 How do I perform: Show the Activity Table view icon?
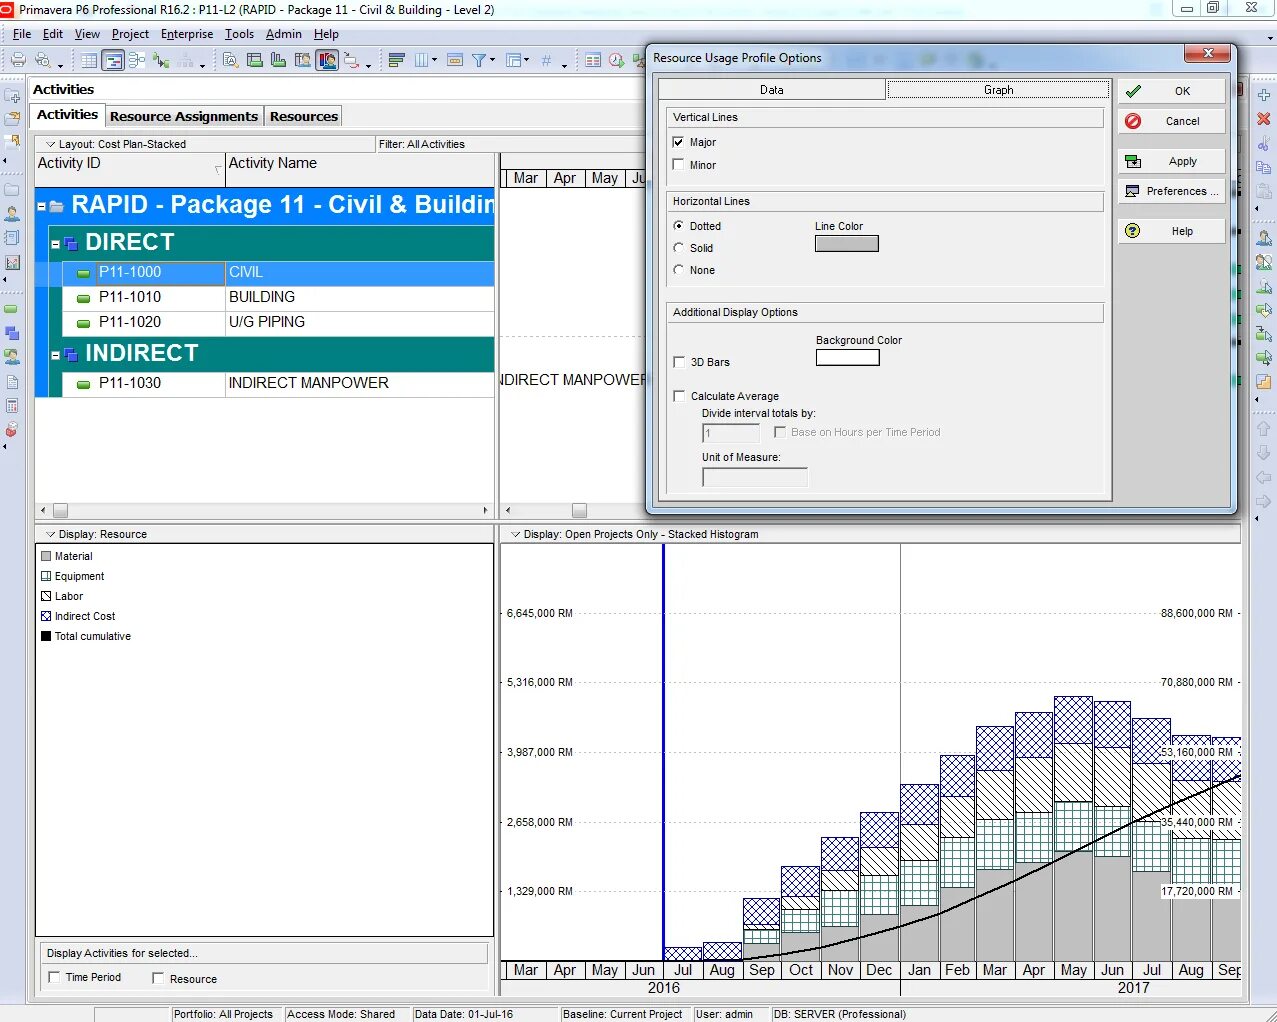[x=89, y=60]
